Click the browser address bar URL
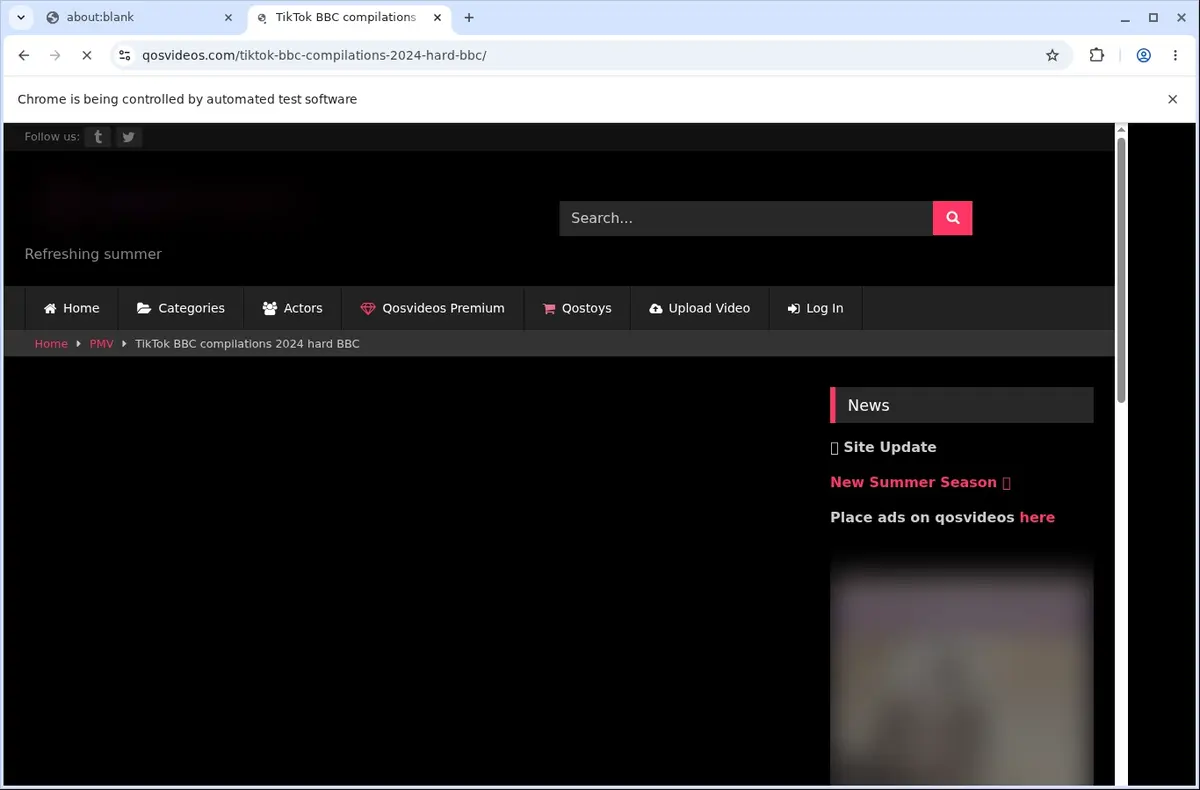This screenshot has height=790, width=1200. (314, 56)
